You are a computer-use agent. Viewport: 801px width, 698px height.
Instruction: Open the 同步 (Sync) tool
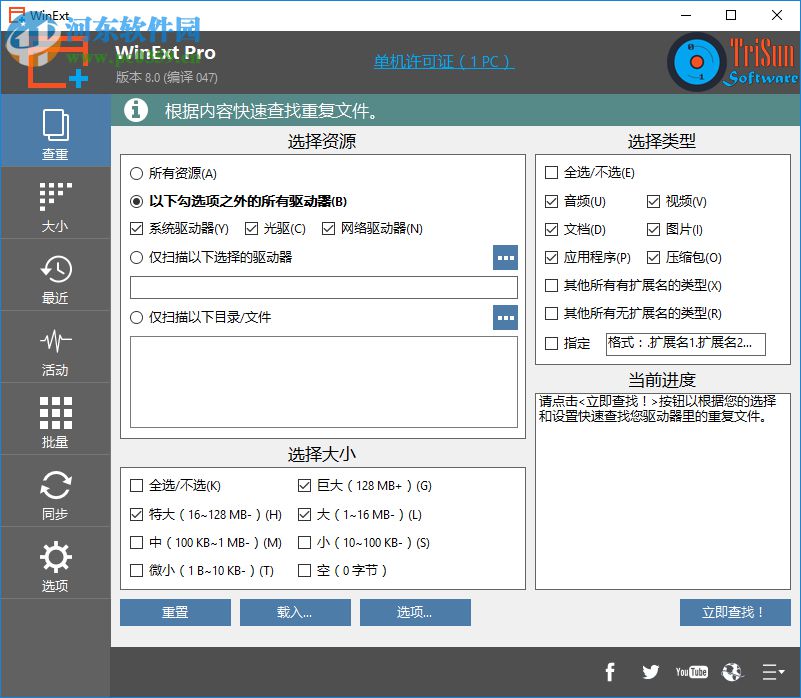55,491
